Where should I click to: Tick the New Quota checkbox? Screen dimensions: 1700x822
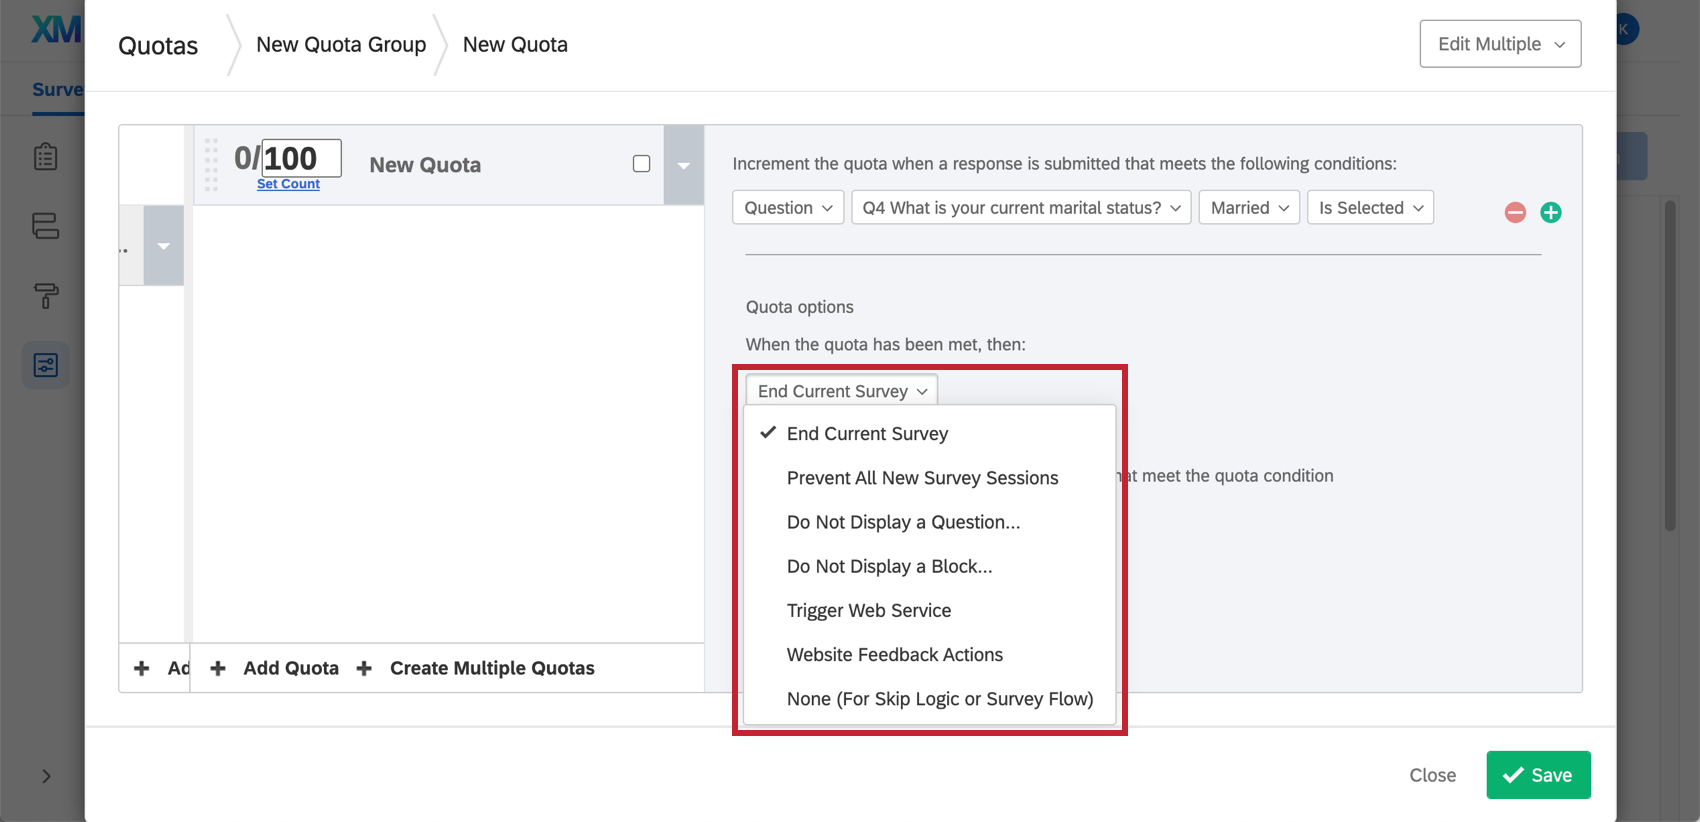641,164
